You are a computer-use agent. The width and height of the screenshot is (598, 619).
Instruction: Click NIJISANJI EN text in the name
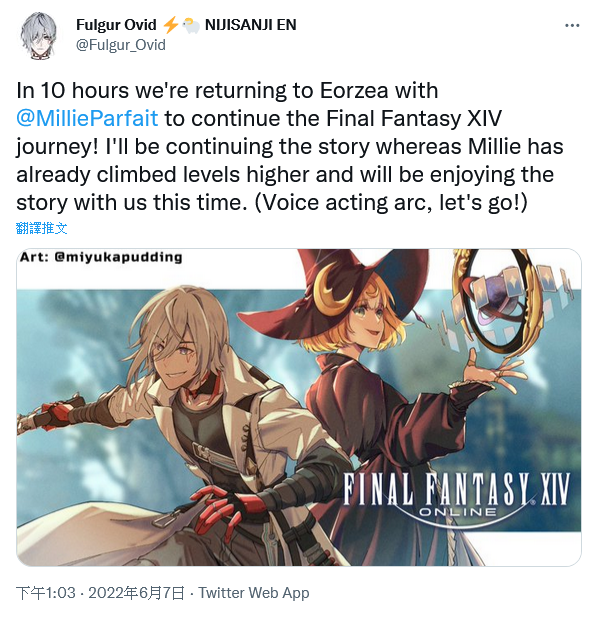(x=251, y=25)
